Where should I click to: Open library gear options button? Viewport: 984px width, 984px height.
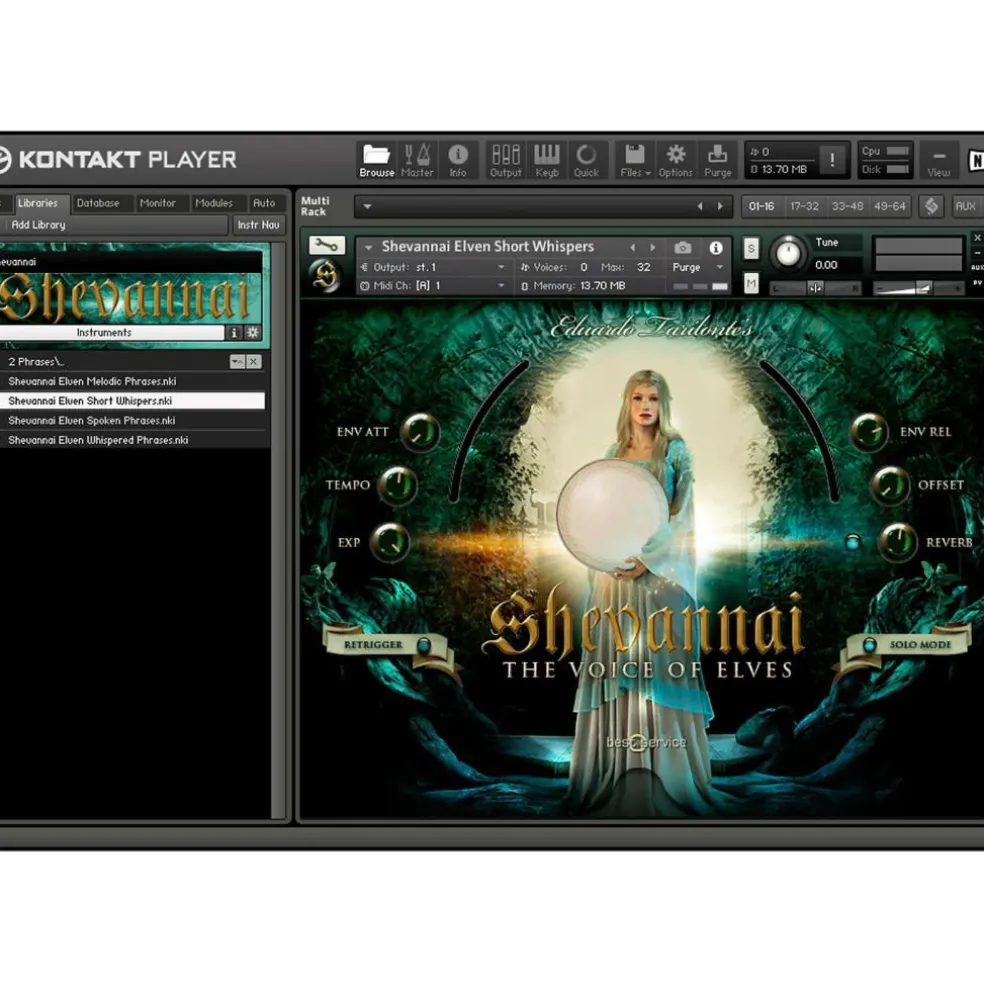click(x=253, y=333)
